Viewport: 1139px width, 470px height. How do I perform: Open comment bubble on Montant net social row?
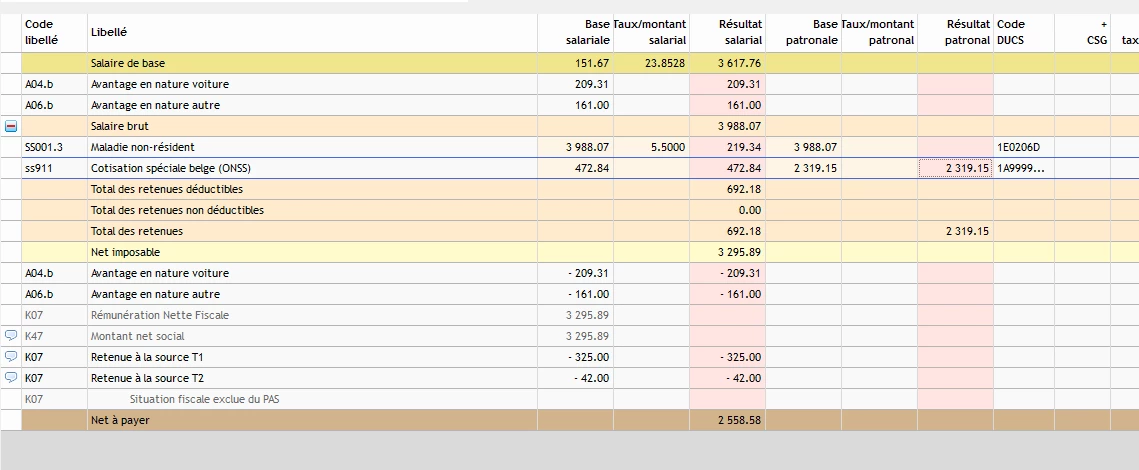tap(11, 336)
